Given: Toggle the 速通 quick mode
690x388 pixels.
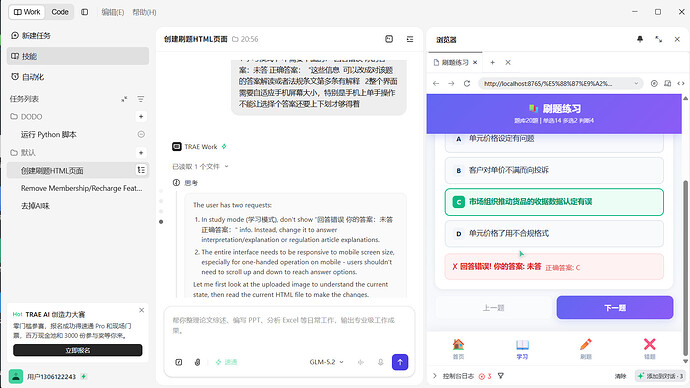Looking at the screenshot, I should [x=226, y=362].
